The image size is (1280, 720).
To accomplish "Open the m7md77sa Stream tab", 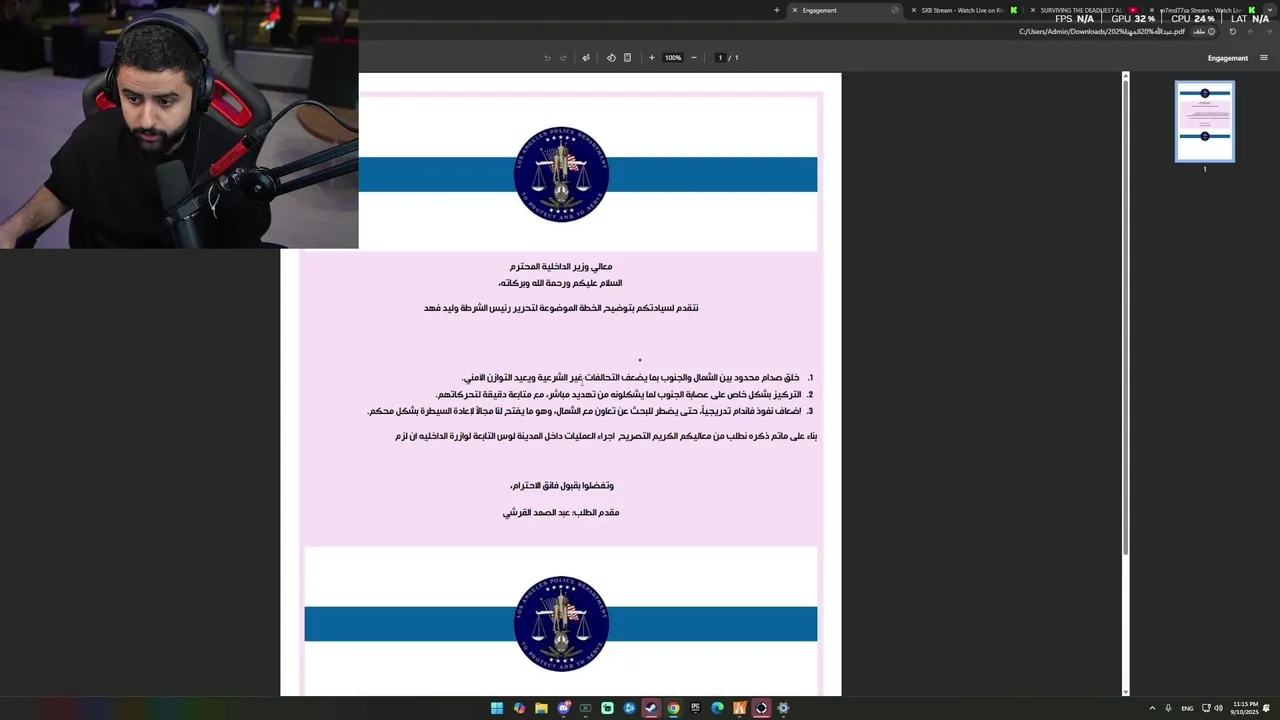I will tap(1200, 10).
